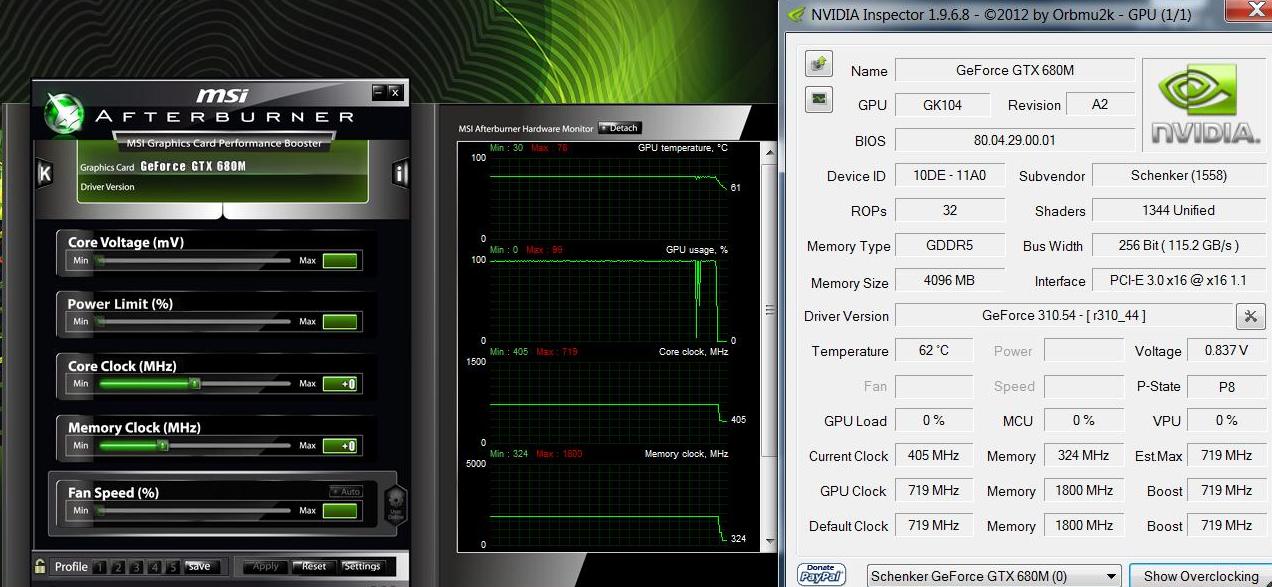1272x587 pixels.
Task: Click the Fan Speed value box
Action: (340, 511)
